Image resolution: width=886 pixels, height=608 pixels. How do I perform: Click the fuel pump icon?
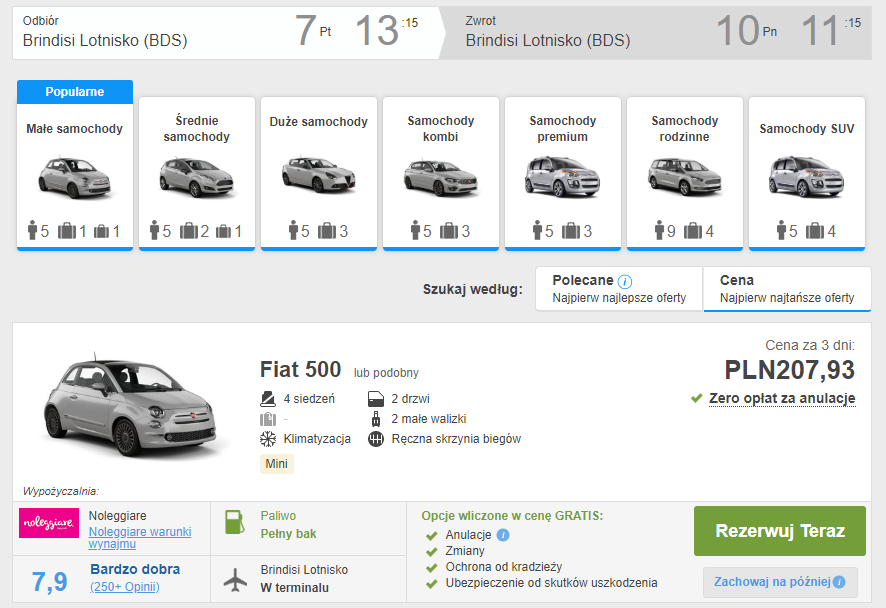pyautogui.click(x=233, y=524)
